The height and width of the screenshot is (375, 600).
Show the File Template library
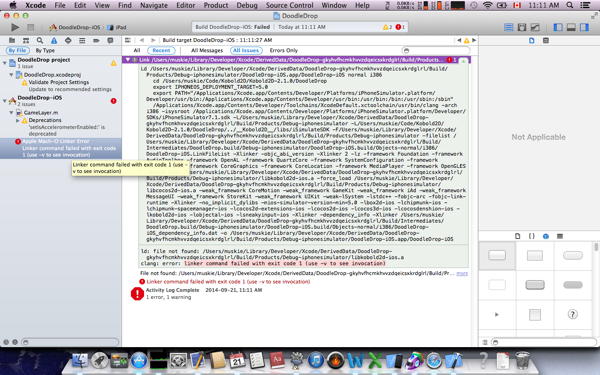[517, 236]
